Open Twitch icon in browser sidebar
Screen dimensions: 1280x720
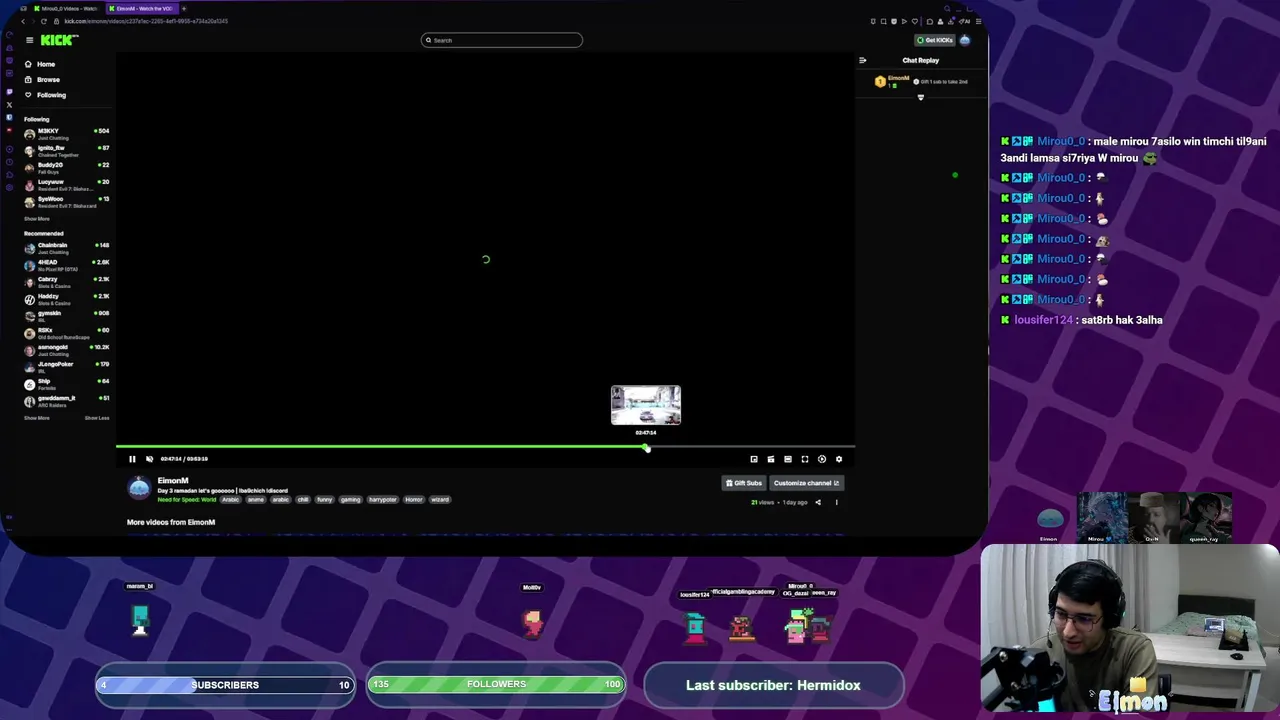9,91
